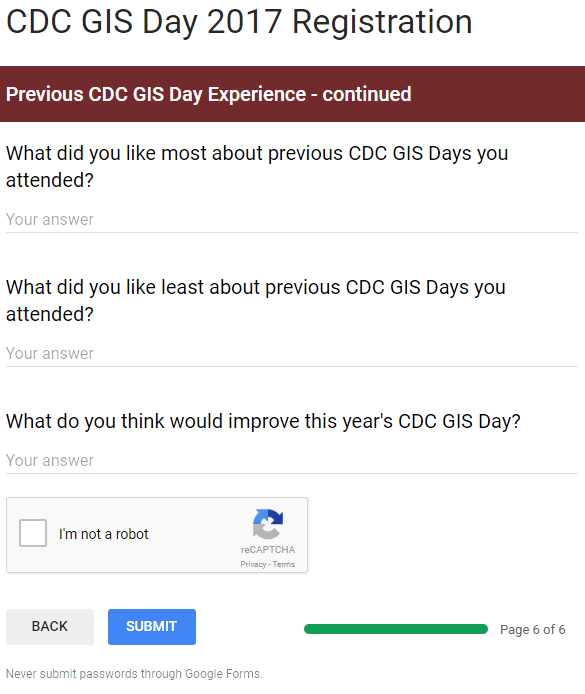Screen dimensions: 585x694
Task: Focus the liked least answer field
Action: coord(292,354)
